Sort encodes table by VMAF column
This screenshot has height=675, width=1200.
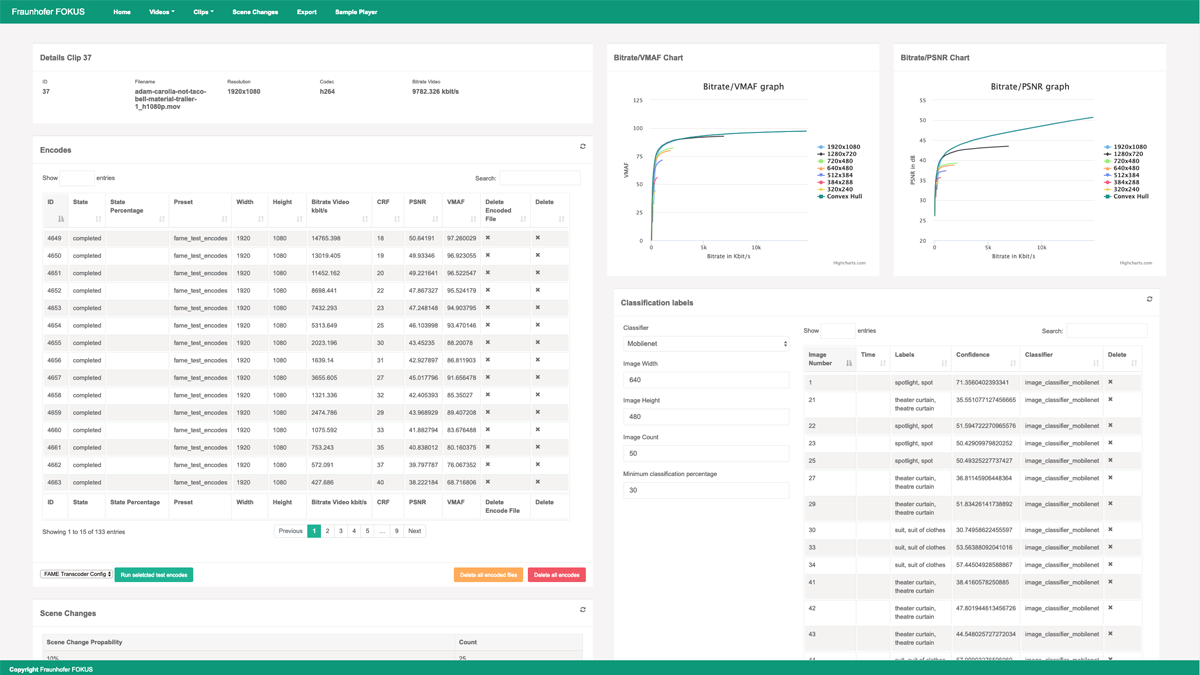(461, 210)
